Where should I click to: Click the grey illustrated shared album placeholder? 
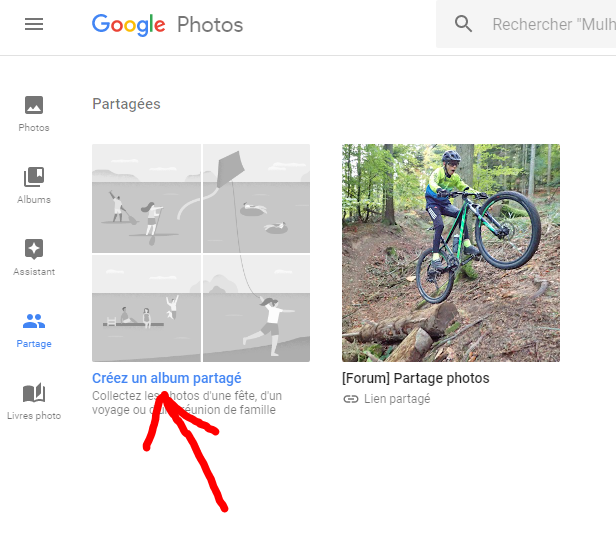pyautogui.click(x=201, y=252)
